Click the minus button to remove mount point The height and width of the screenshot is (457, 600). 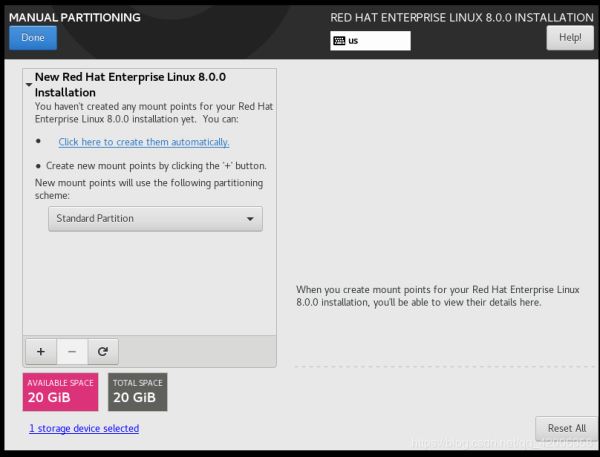click(72, 351)
